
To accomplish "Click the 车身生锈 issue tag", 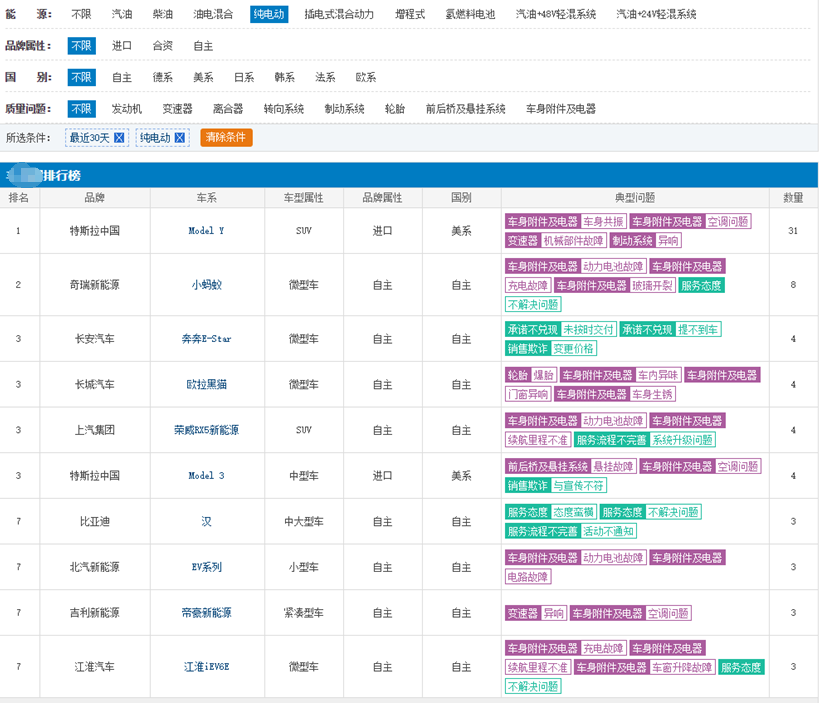I will (x=652, y=394).
